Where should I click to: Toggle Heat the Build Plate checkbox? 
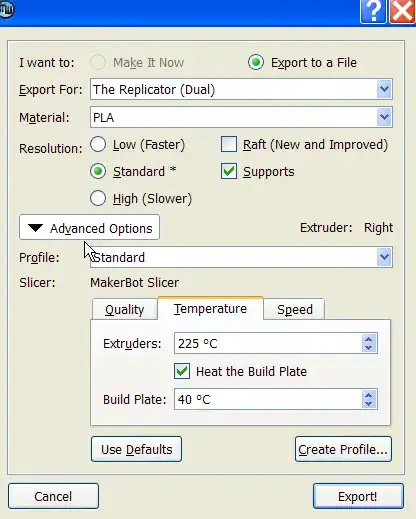[x=182, y=371]
